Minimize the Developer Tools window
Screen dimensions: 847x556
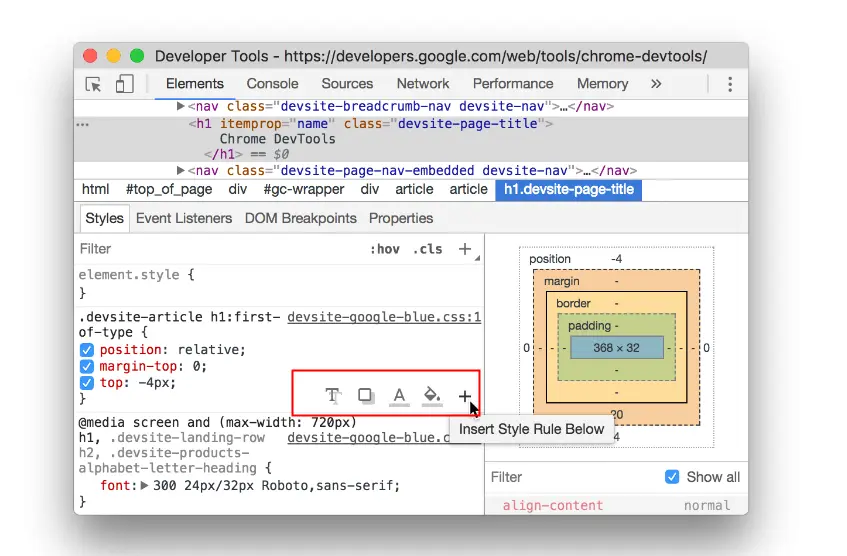(113, 56)
